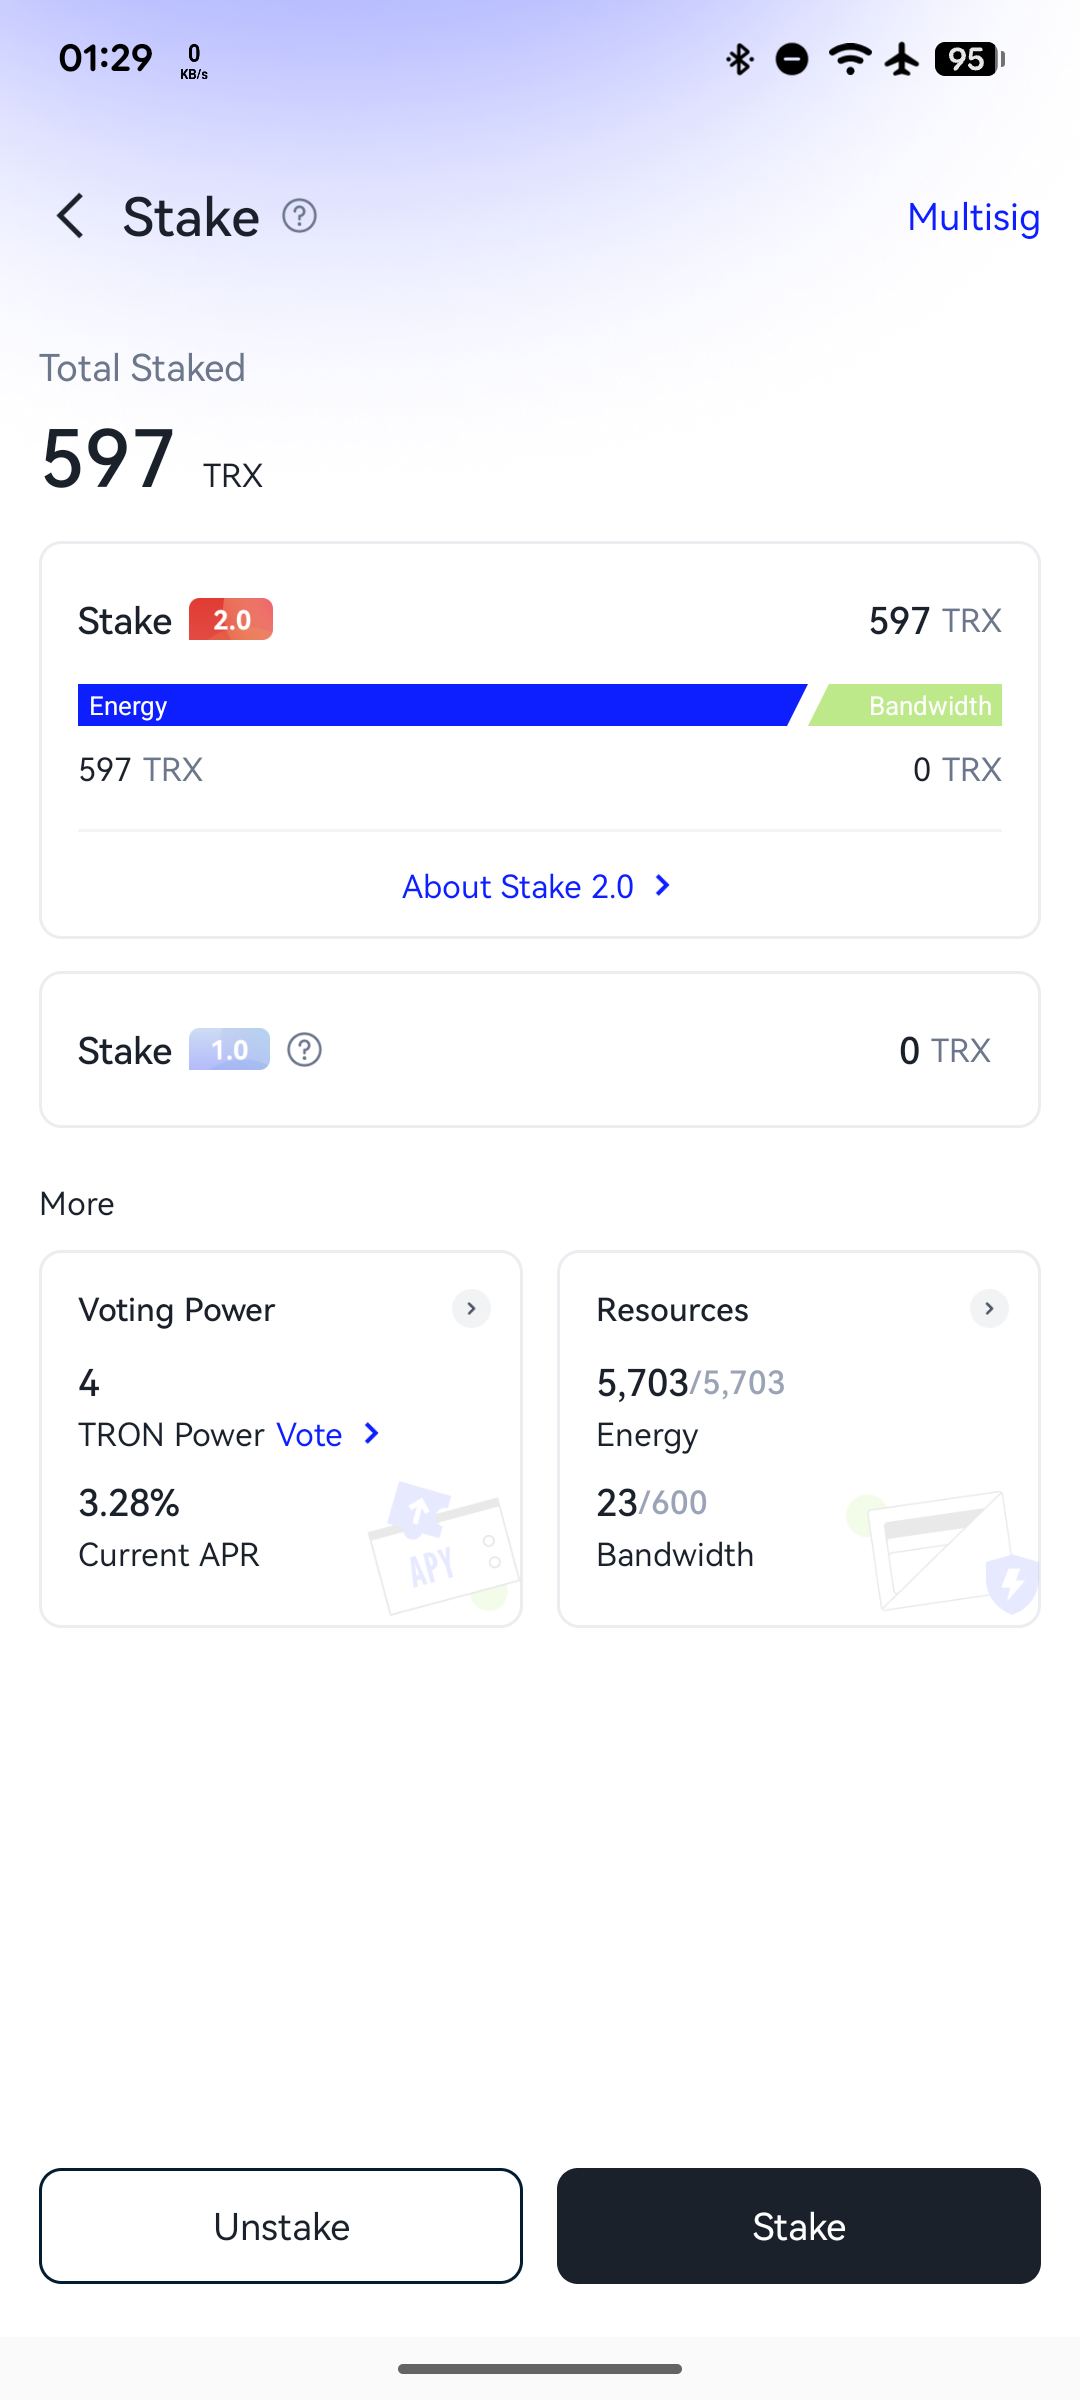Select the blue Energy bar segment

coord(442,705)
